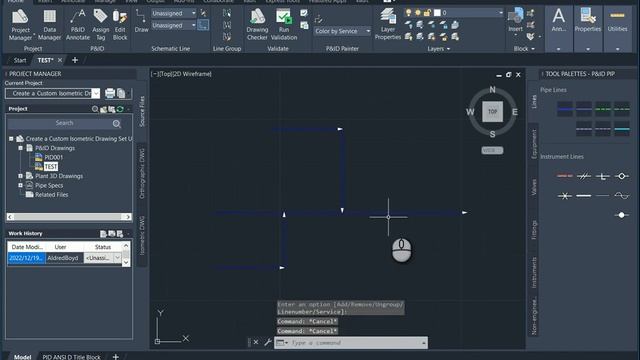Expand the Block panel flyout
This screenshot has height=360, width=640.
(x=524, y=49)
